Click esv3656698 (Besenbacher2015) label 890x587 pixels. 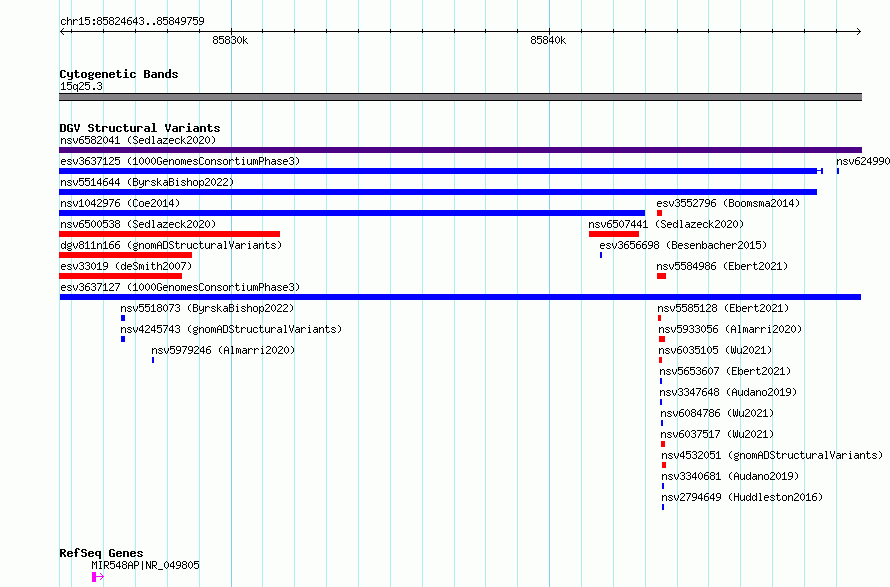coord(683,245)
